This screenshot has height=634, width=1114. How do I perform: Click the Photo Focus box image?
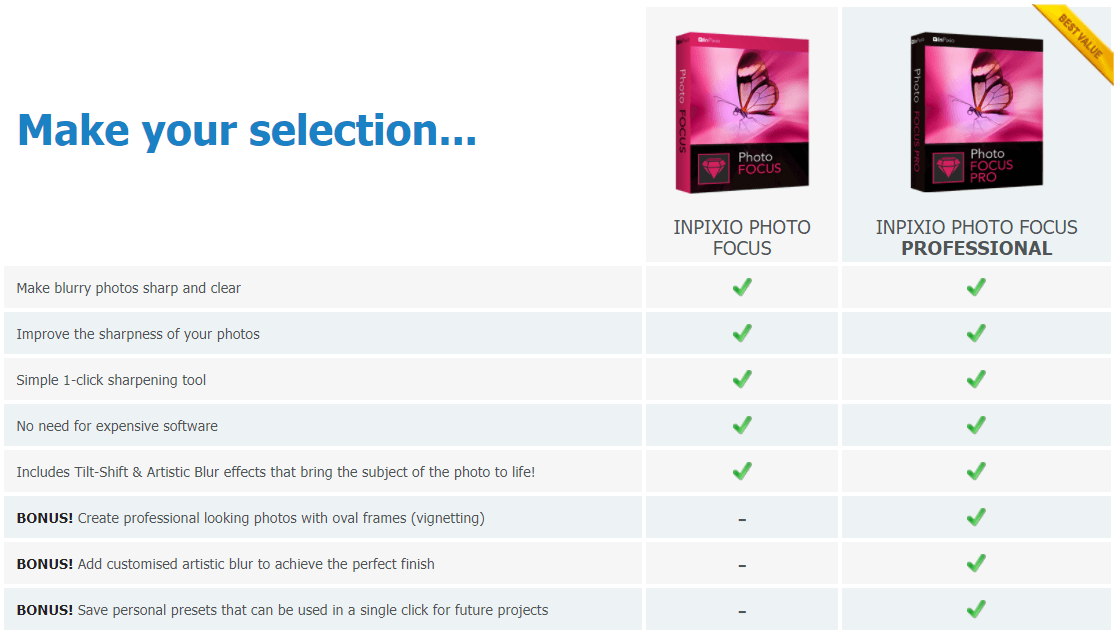coord(742,112)
